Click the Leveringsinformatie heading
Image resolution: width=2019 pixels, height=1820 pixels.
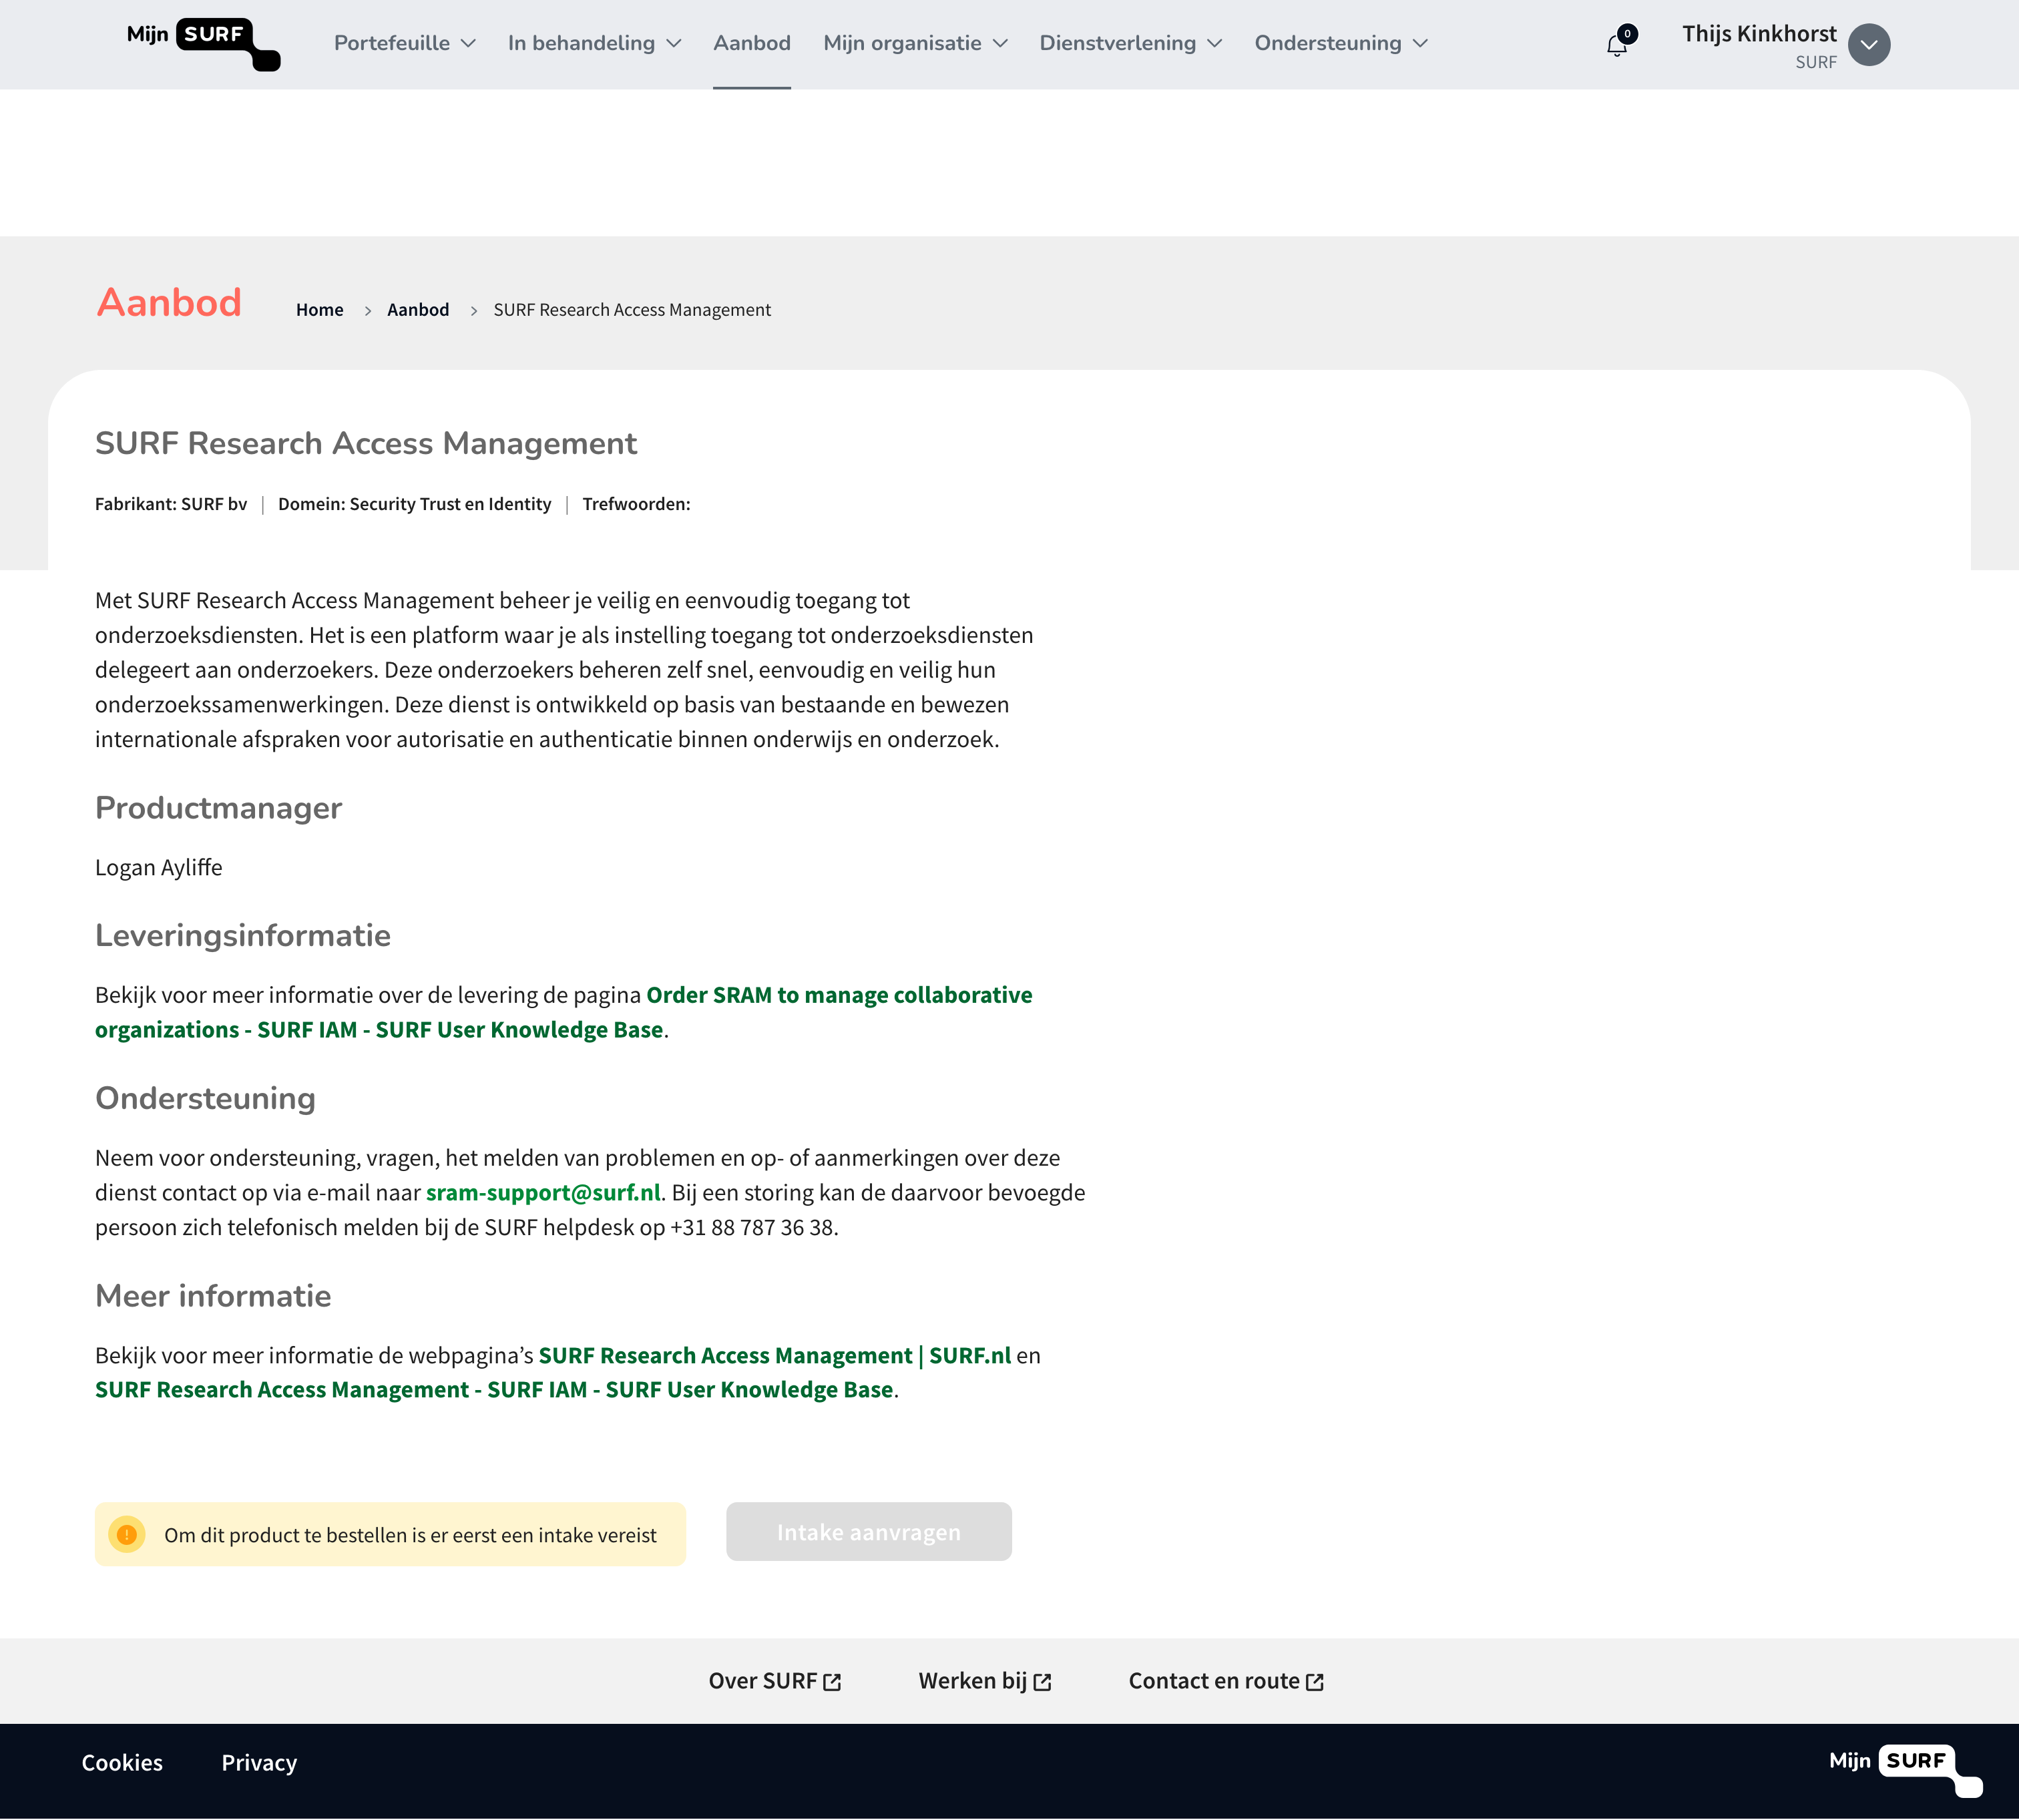pyautogui.click(x=243, y=935)
